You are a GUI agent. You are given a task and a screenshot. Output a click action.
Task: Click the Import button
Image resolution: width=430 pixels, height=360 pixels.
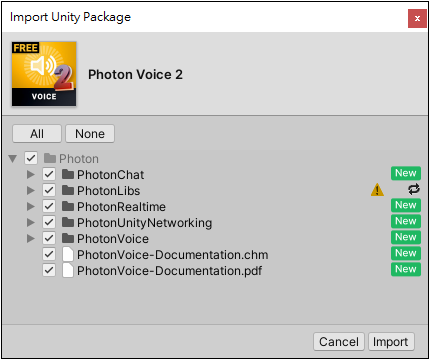(x=391, y=342)
